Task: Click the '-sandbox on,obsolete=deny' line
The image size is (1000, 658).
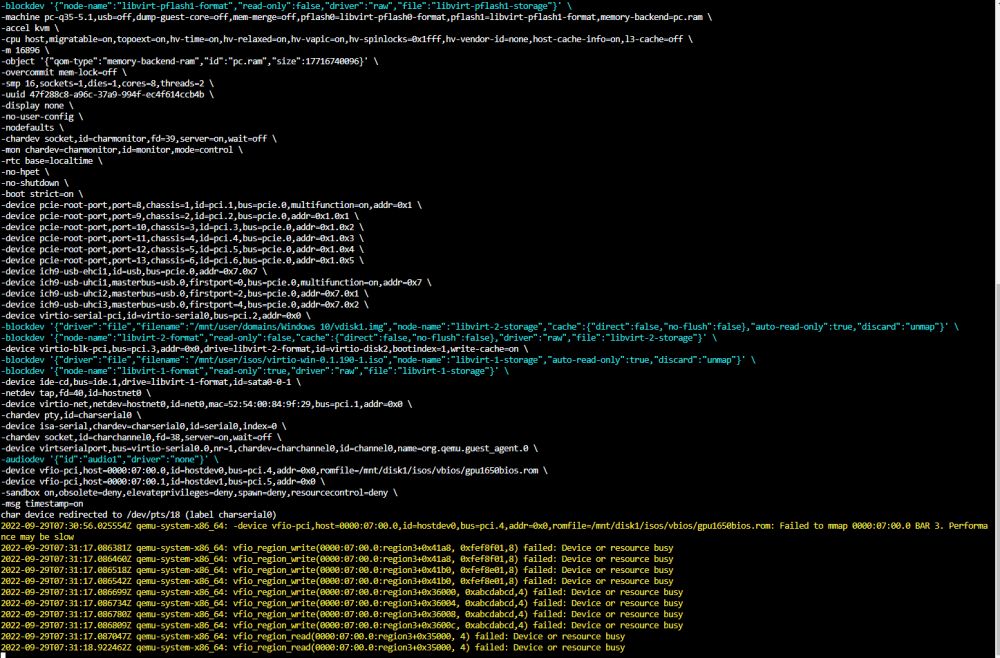Action: [x=199, y=492]
